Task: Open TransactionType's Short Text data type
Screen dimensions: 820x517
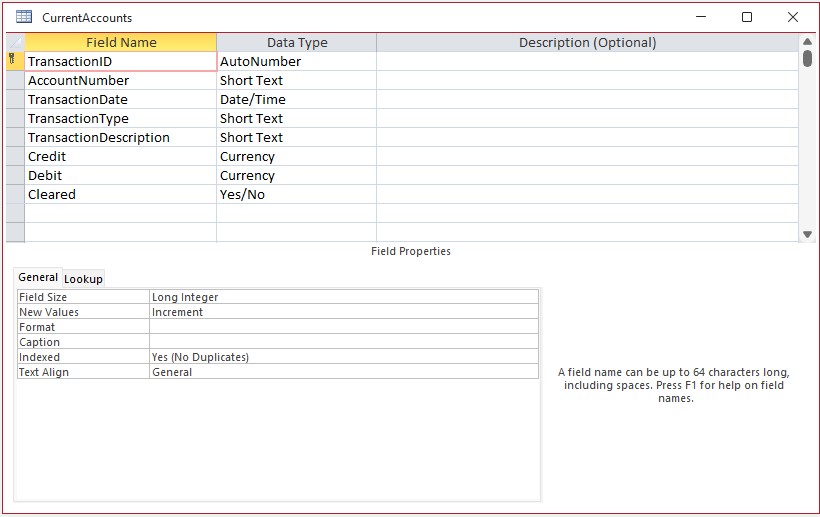Action: click(x=297, y=118)
